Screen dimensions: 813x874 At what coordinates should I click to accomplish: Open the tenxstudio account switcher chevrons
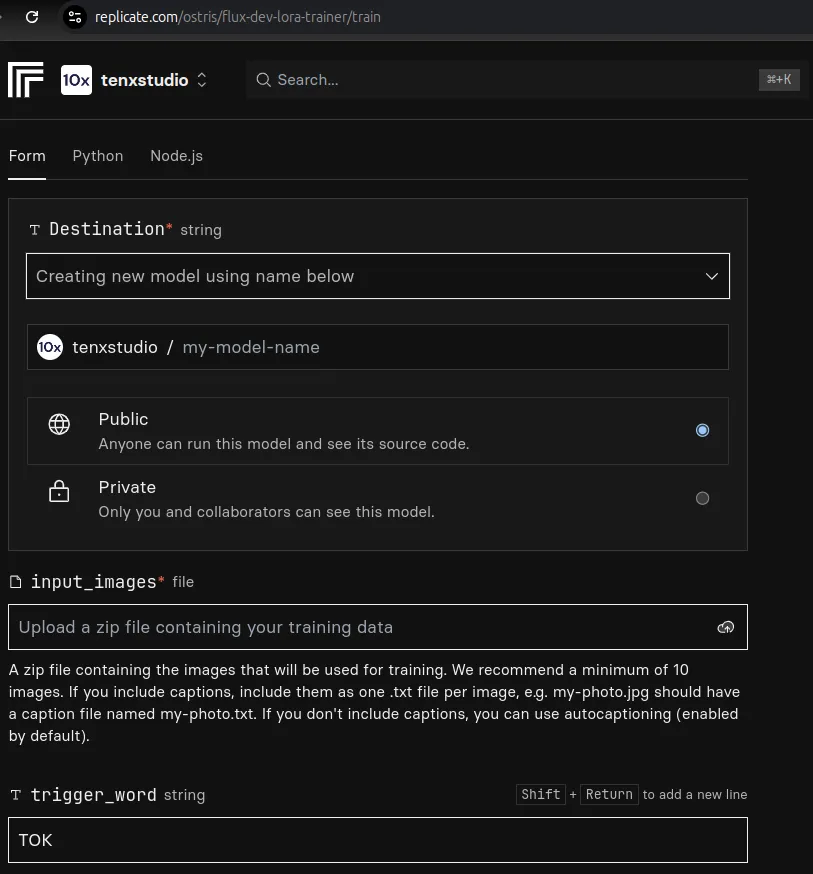202,80
